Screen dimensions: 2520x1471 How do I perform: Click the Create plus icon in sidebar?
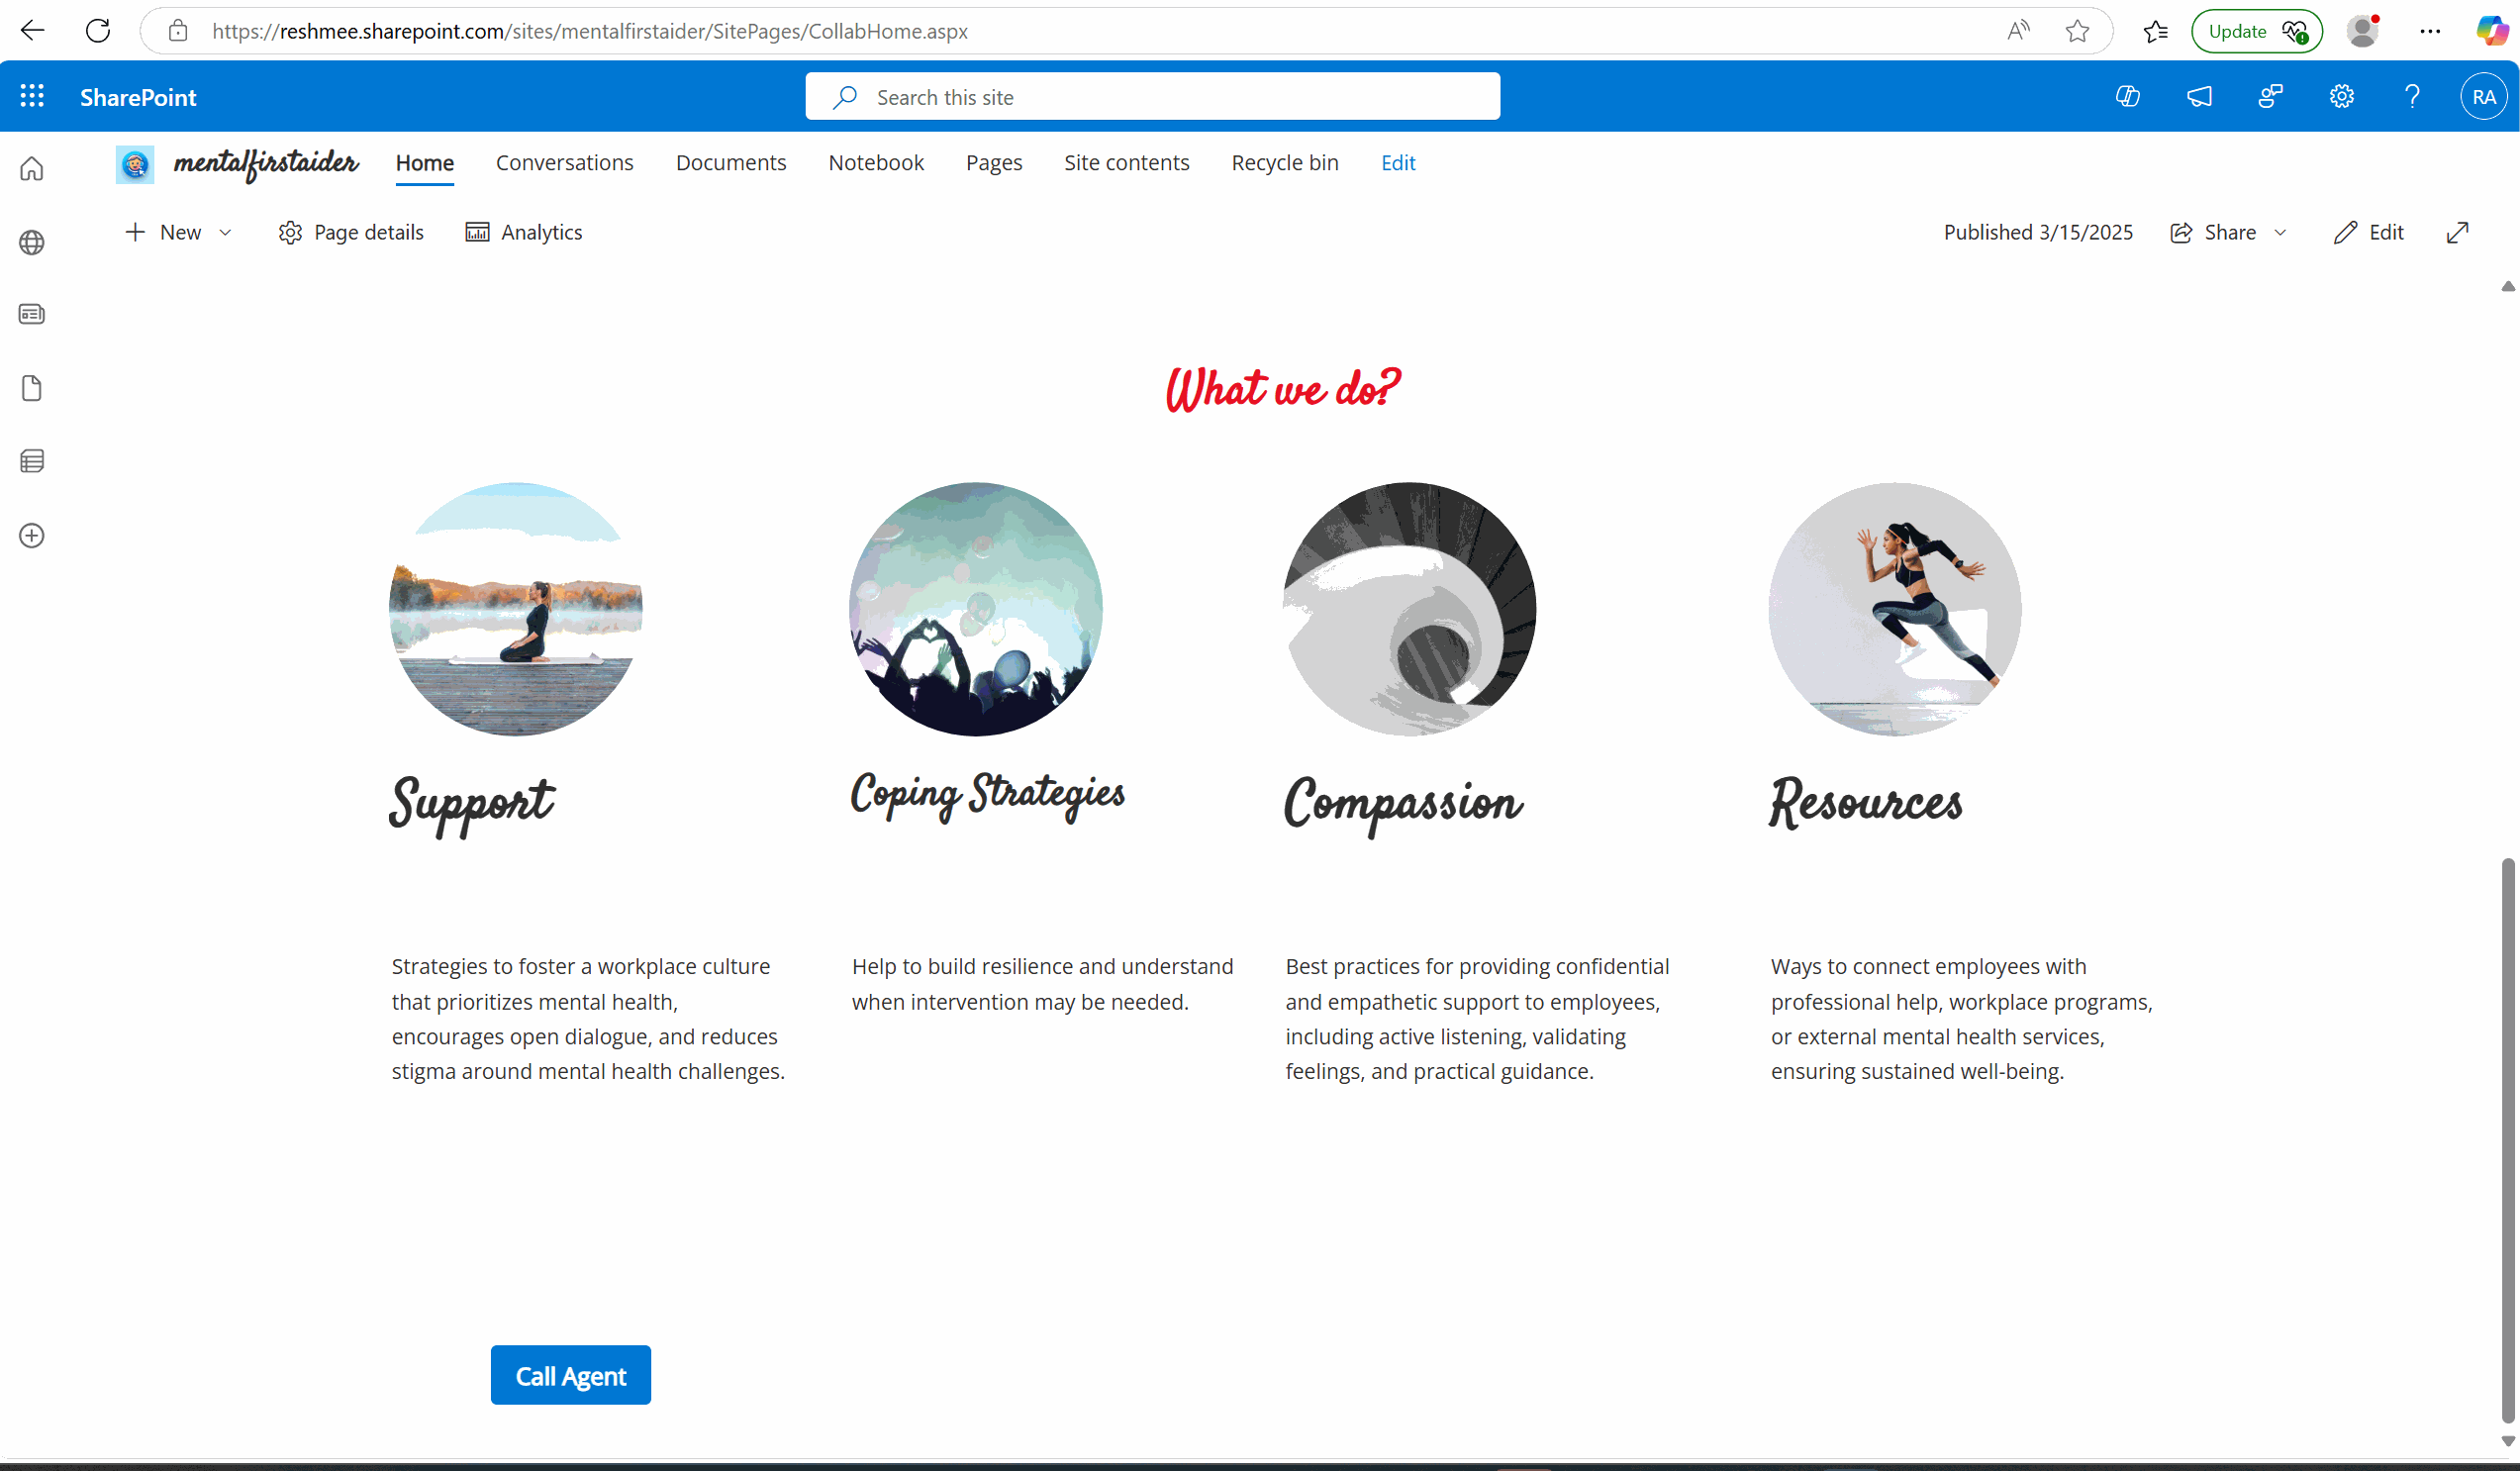[32, 535]
